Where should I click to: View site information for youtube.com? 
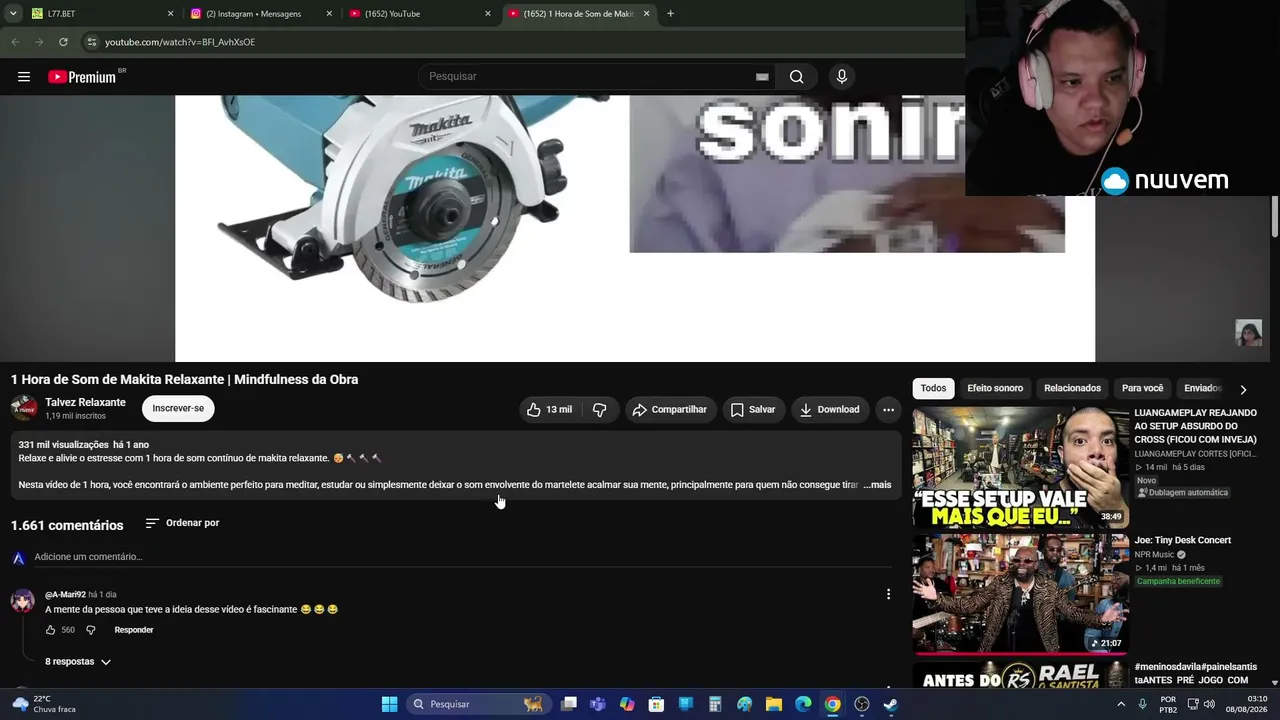coord(91,42)
